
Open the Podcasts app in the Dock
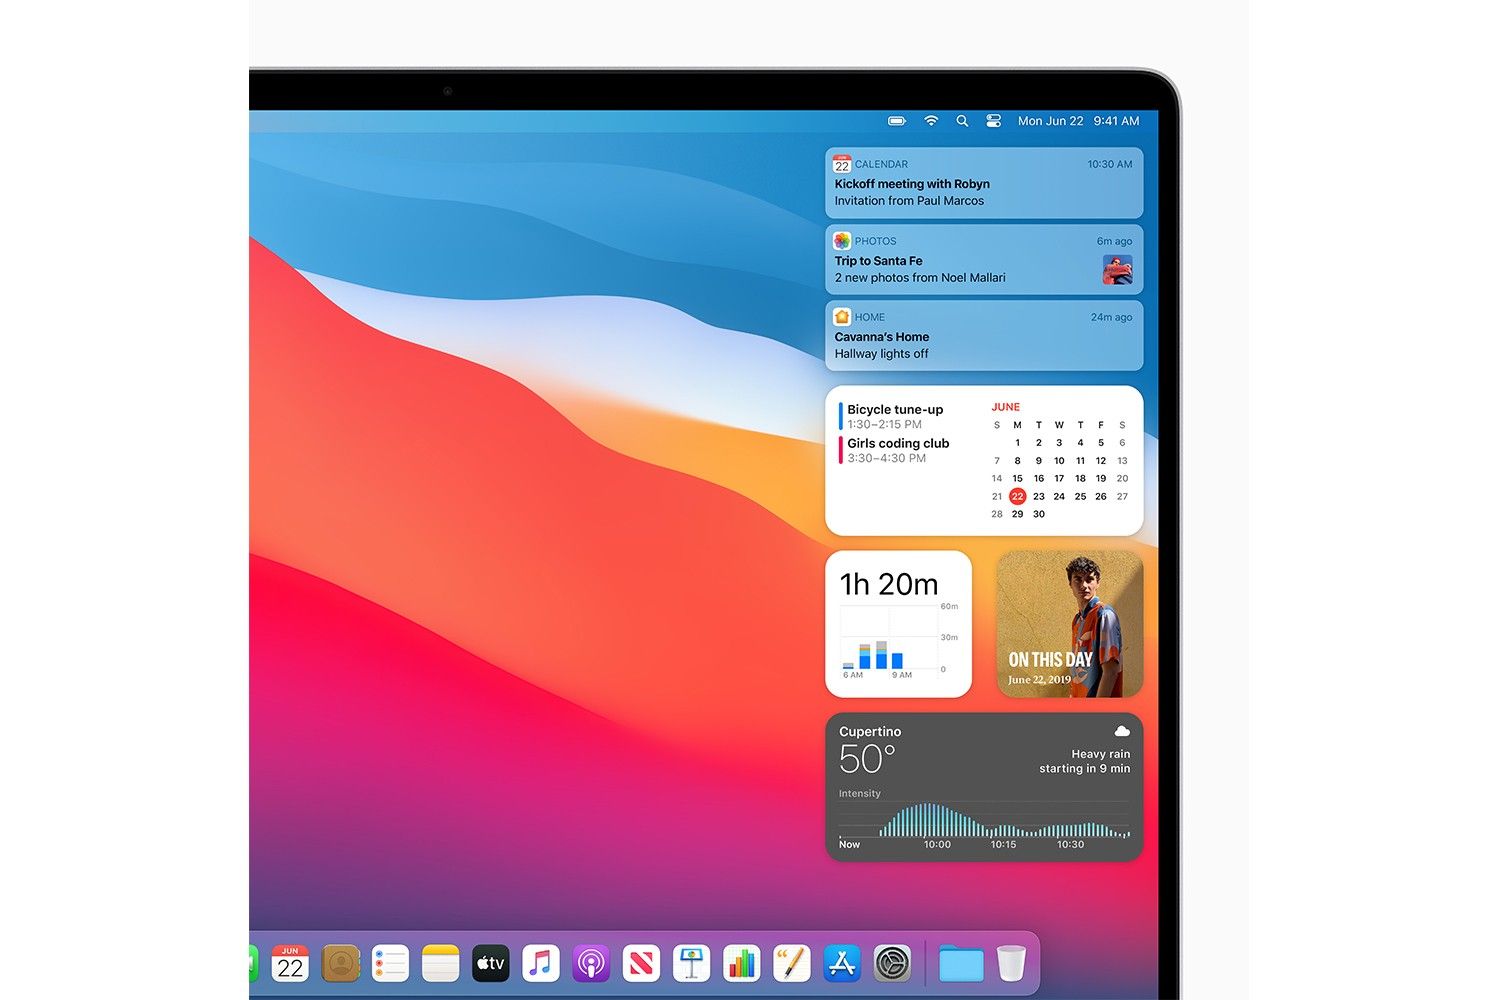coord(591,964)
